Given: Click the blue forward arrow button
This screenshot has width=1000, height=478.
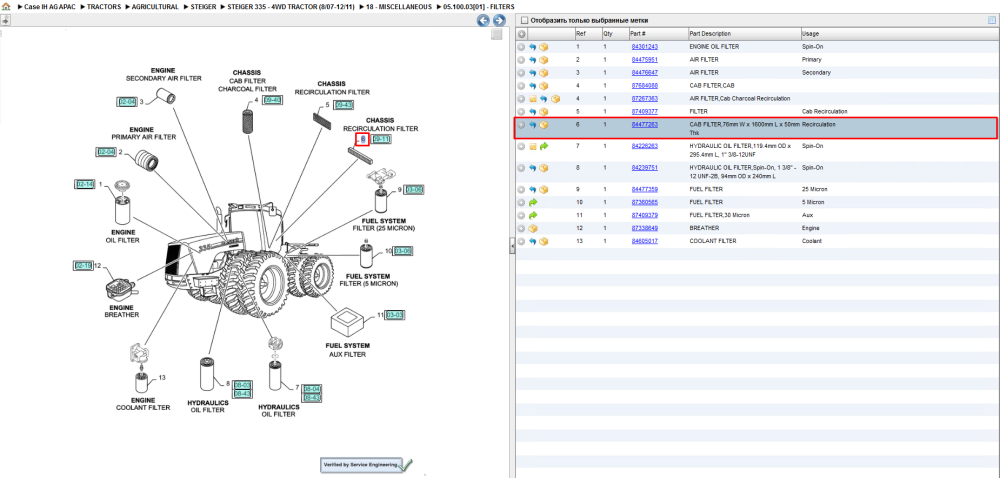Looking at the screenshot, I should click(499, 20).
